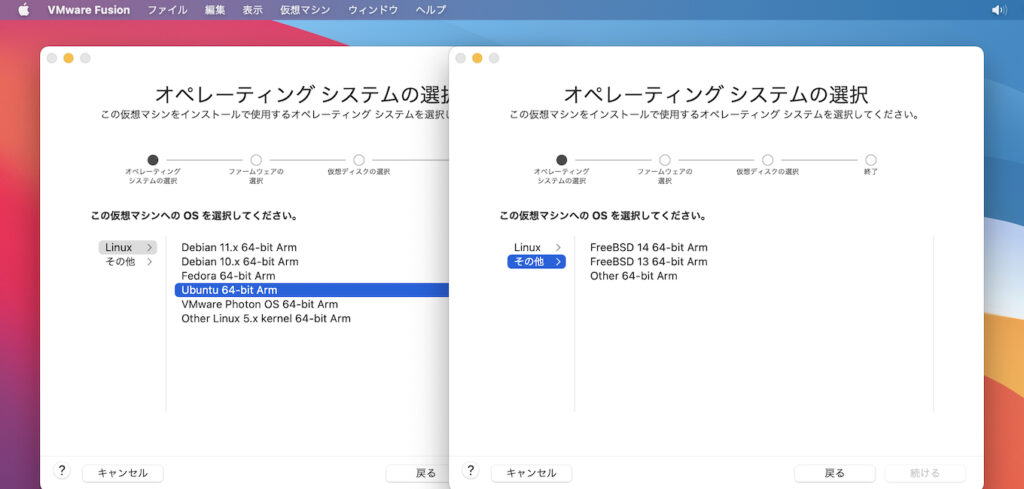Screen dimensions: 1024x489
Task: Click the volume icon in menu bar
Action: pyautogui.click(x=999, y=10)
